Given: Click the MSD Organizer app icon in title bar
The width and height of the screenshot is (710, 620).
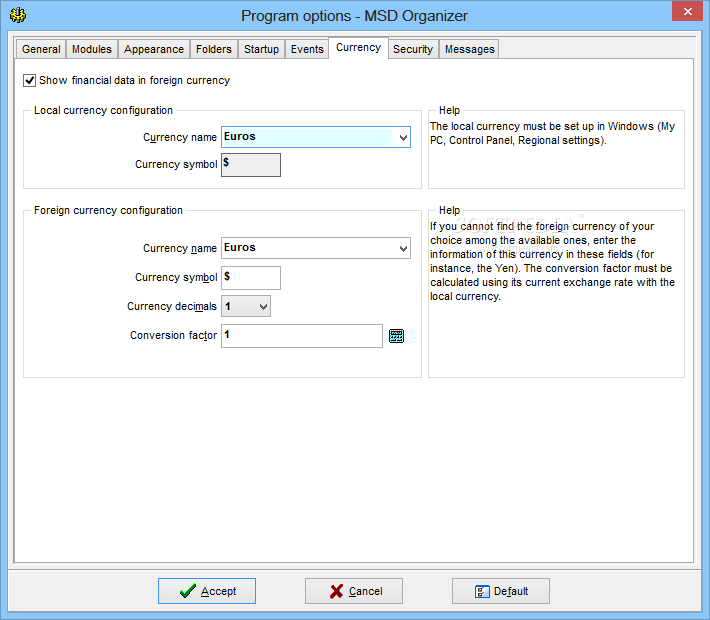Looking at the screenshot, I should click(18, 15).
